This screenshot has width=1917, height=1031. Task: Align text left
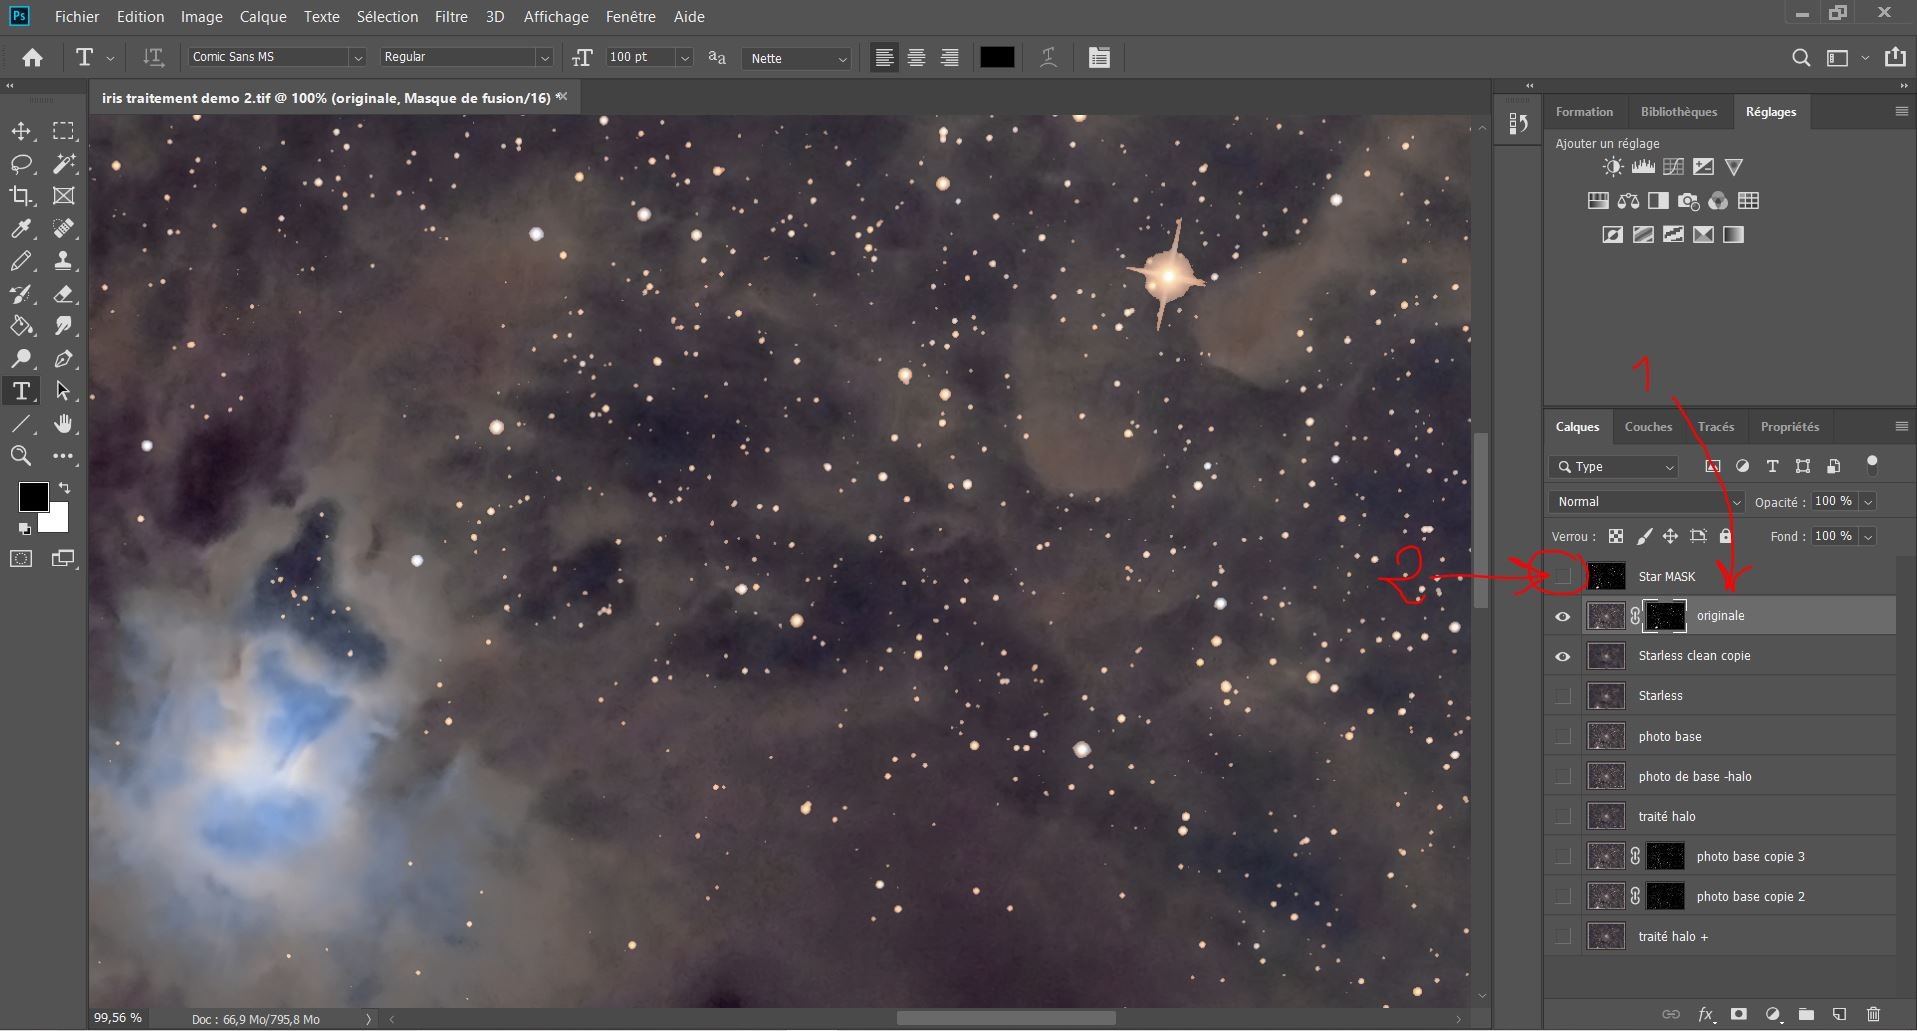884,58
